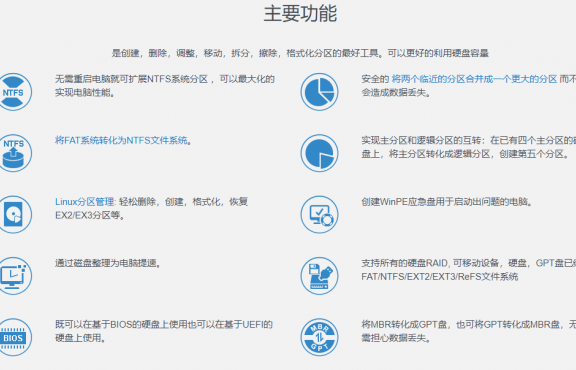Viewport: 576px width, 370px height.
Task: Click the MBR GPT conversion icon
Action: pos(319,337)
